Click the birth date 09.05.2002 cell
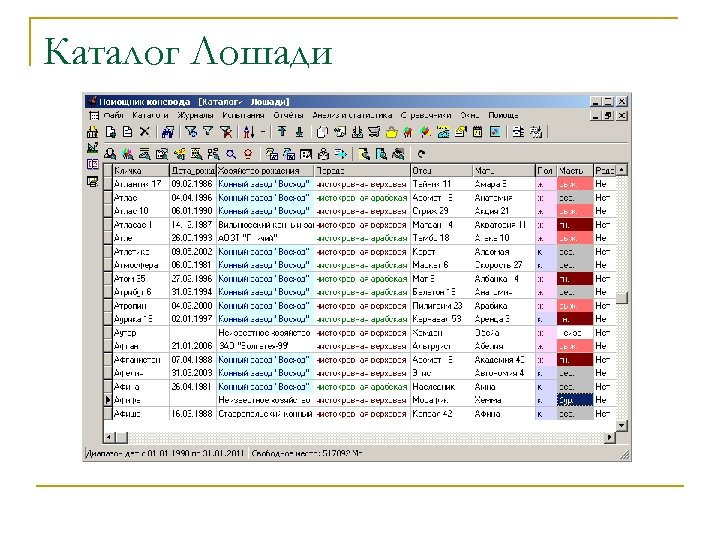 pos(192,252)
